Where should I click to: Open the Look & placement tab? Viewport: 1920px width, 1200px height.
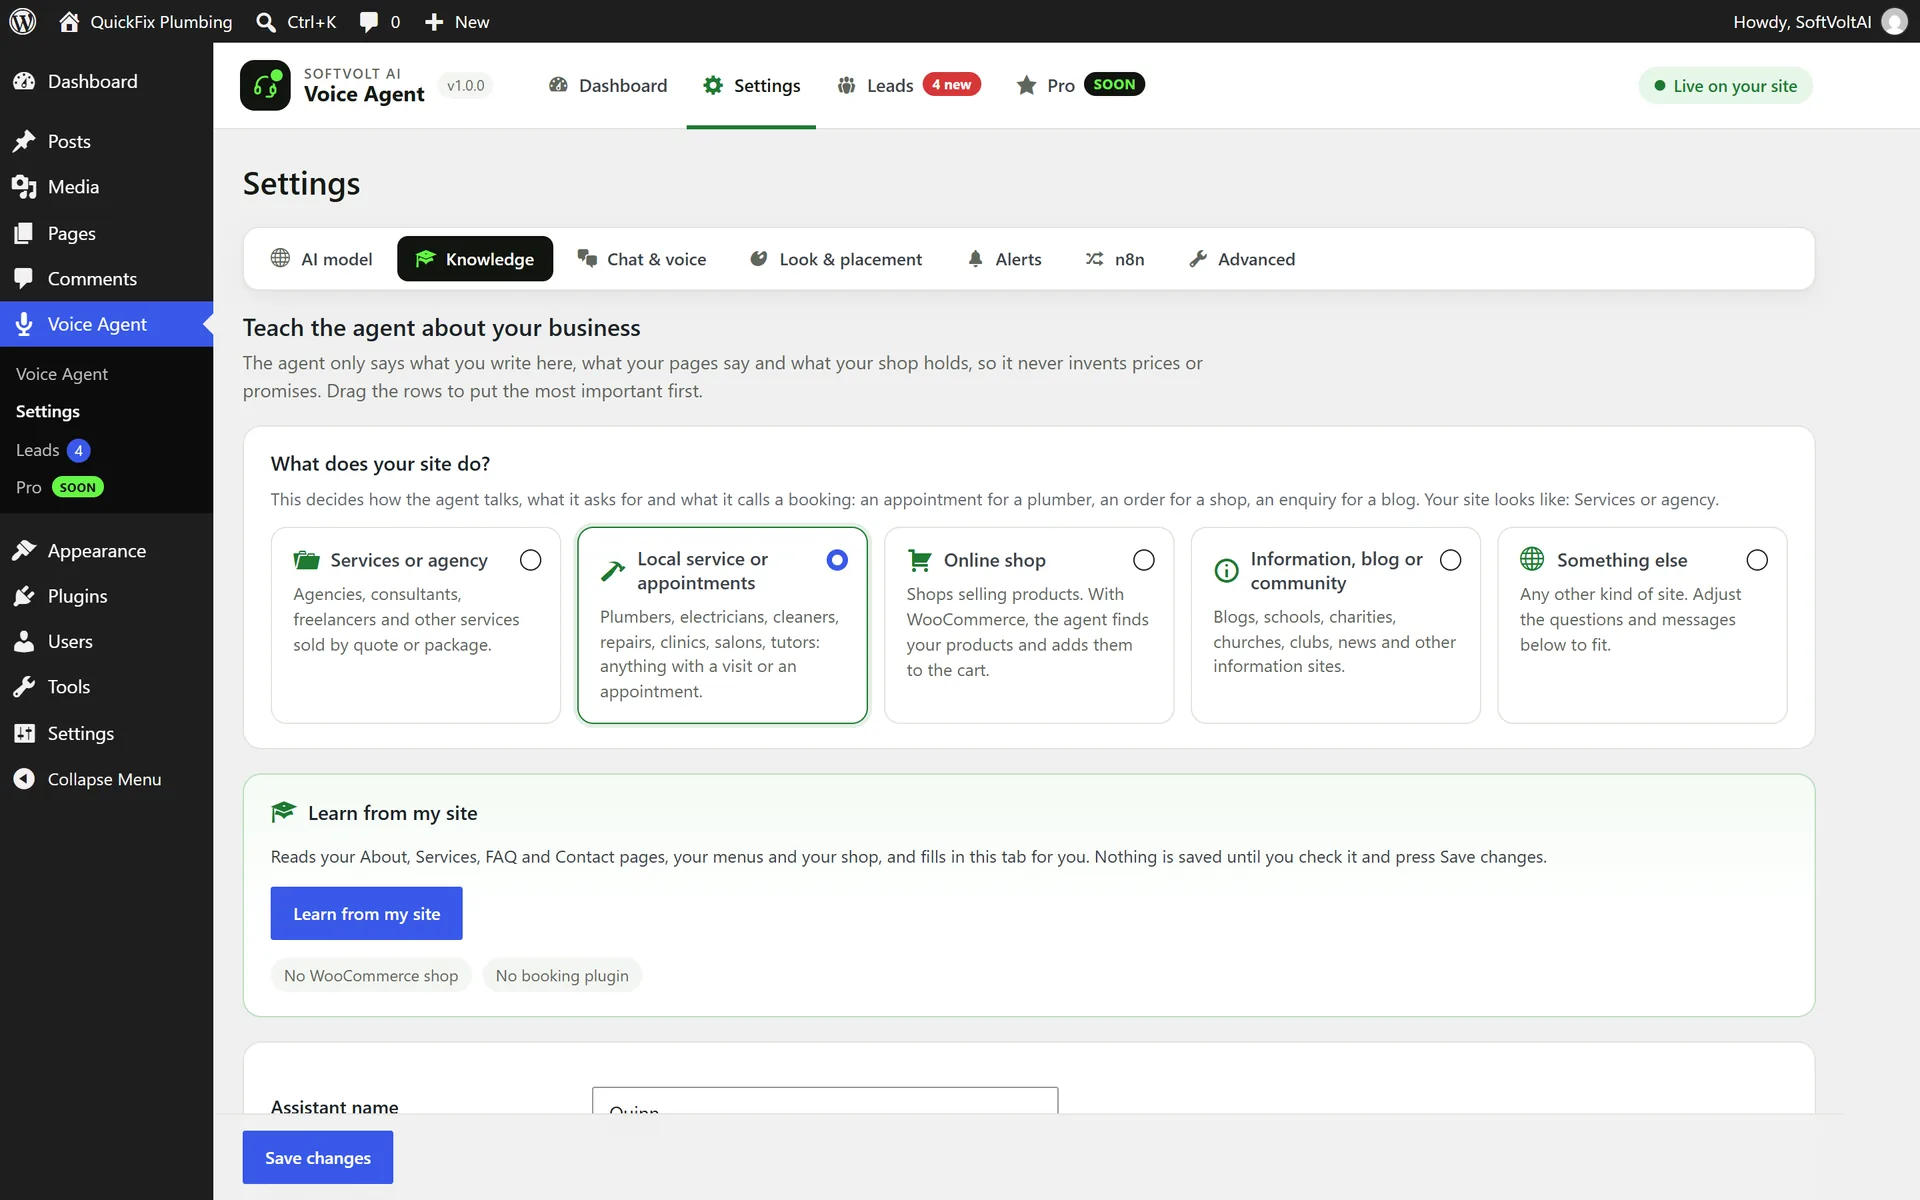click(836, 259)
